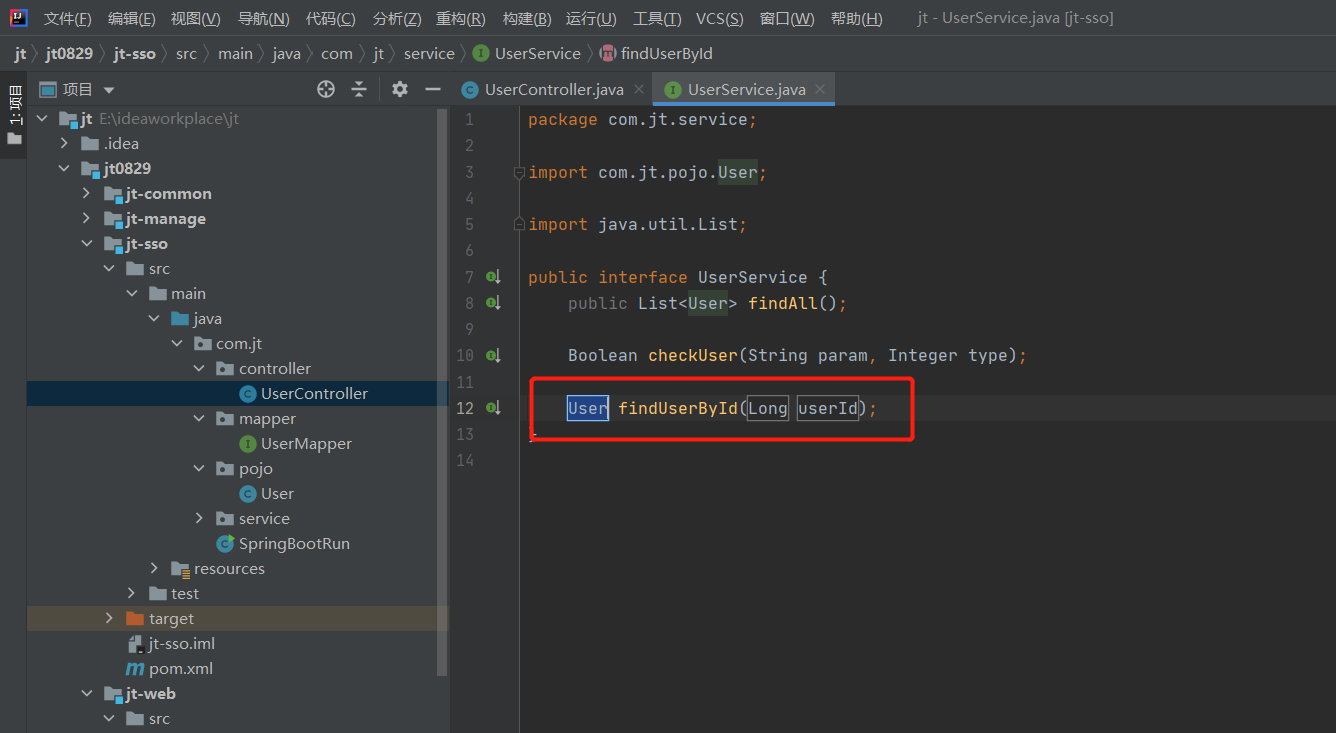The height and width of the screenshot is (733, 1336).
Task: Click the Collapse All icon in project panel
Action: [359, 89]
